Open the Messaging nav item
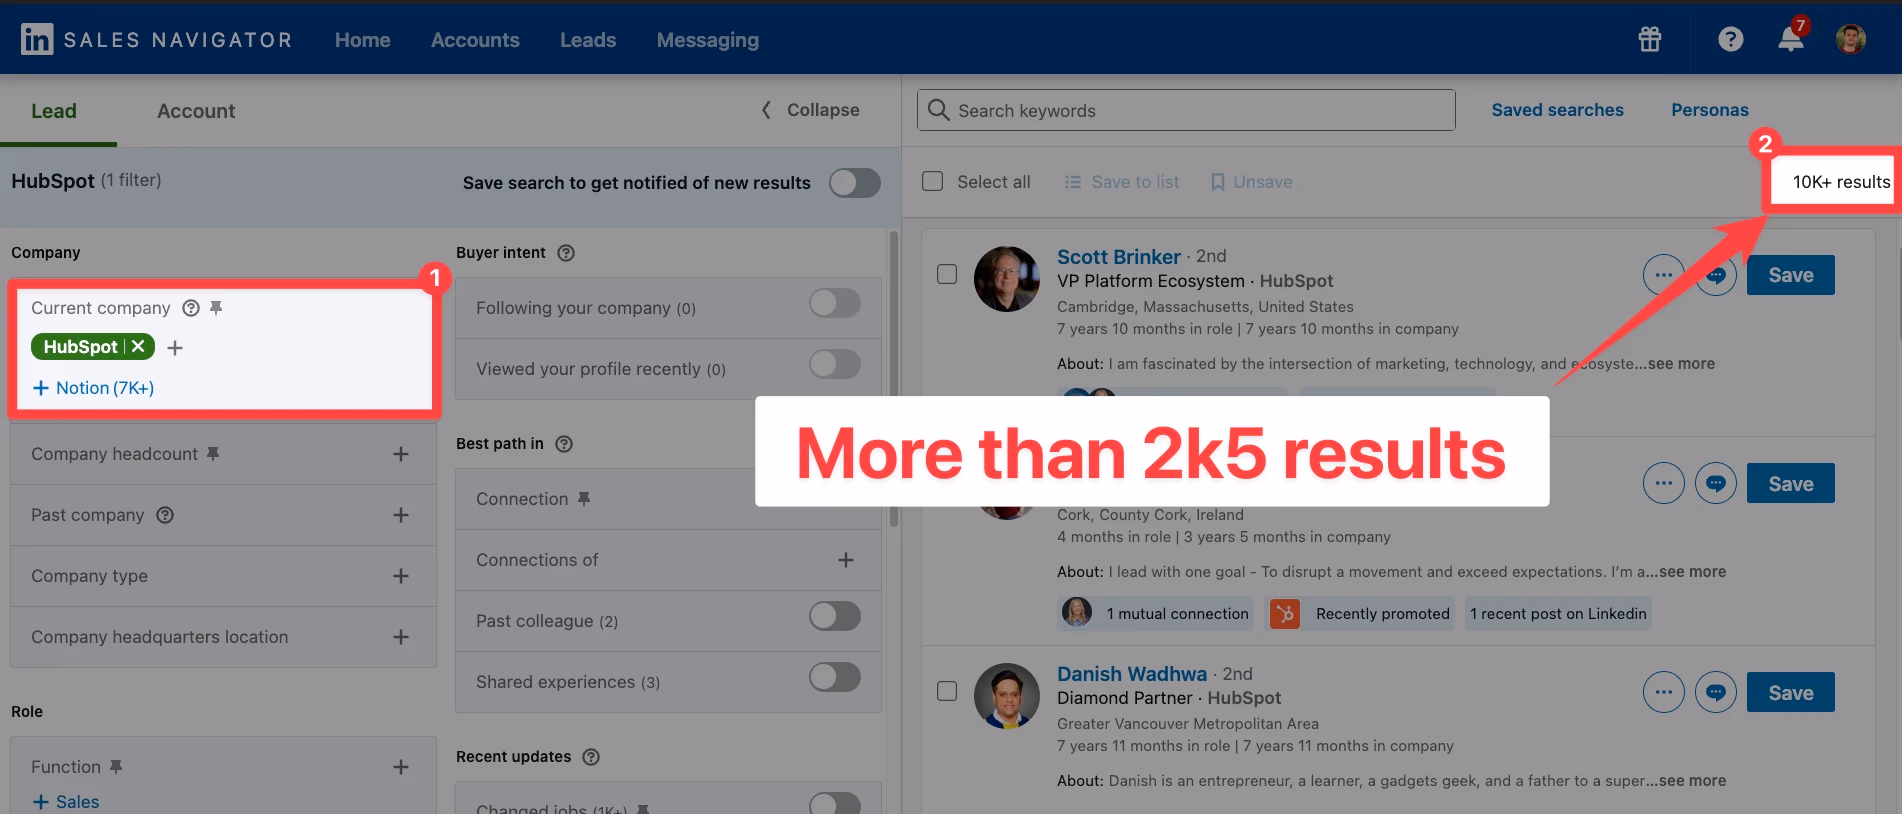The height and width of the screenshot is (814, 1902). point(708,40)
